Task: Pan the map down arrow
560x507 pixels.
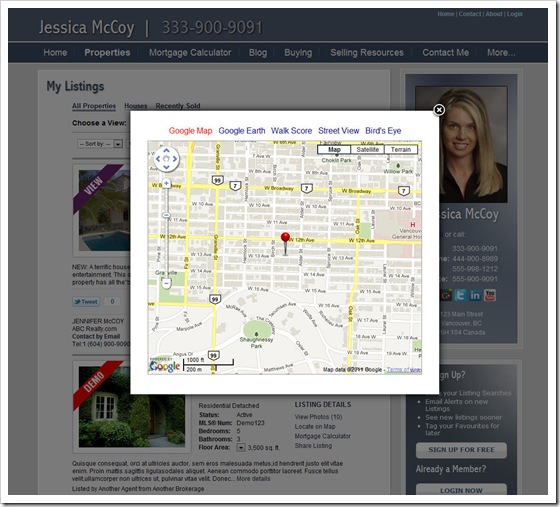Action: 166,167
